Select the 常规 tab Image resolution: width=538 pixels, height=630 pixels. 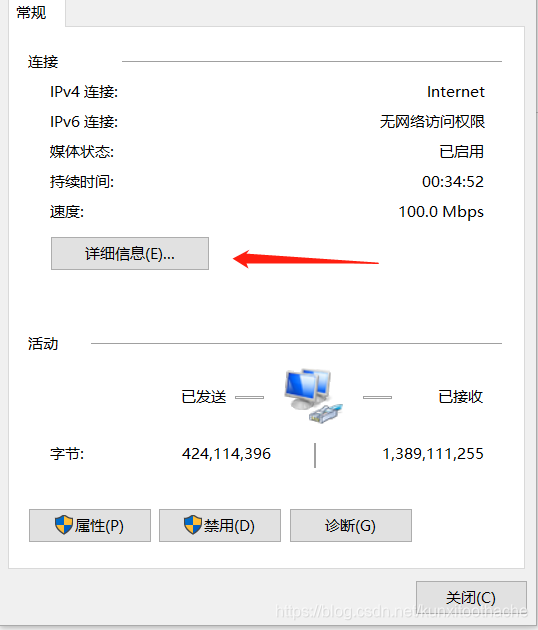[31, 13]
